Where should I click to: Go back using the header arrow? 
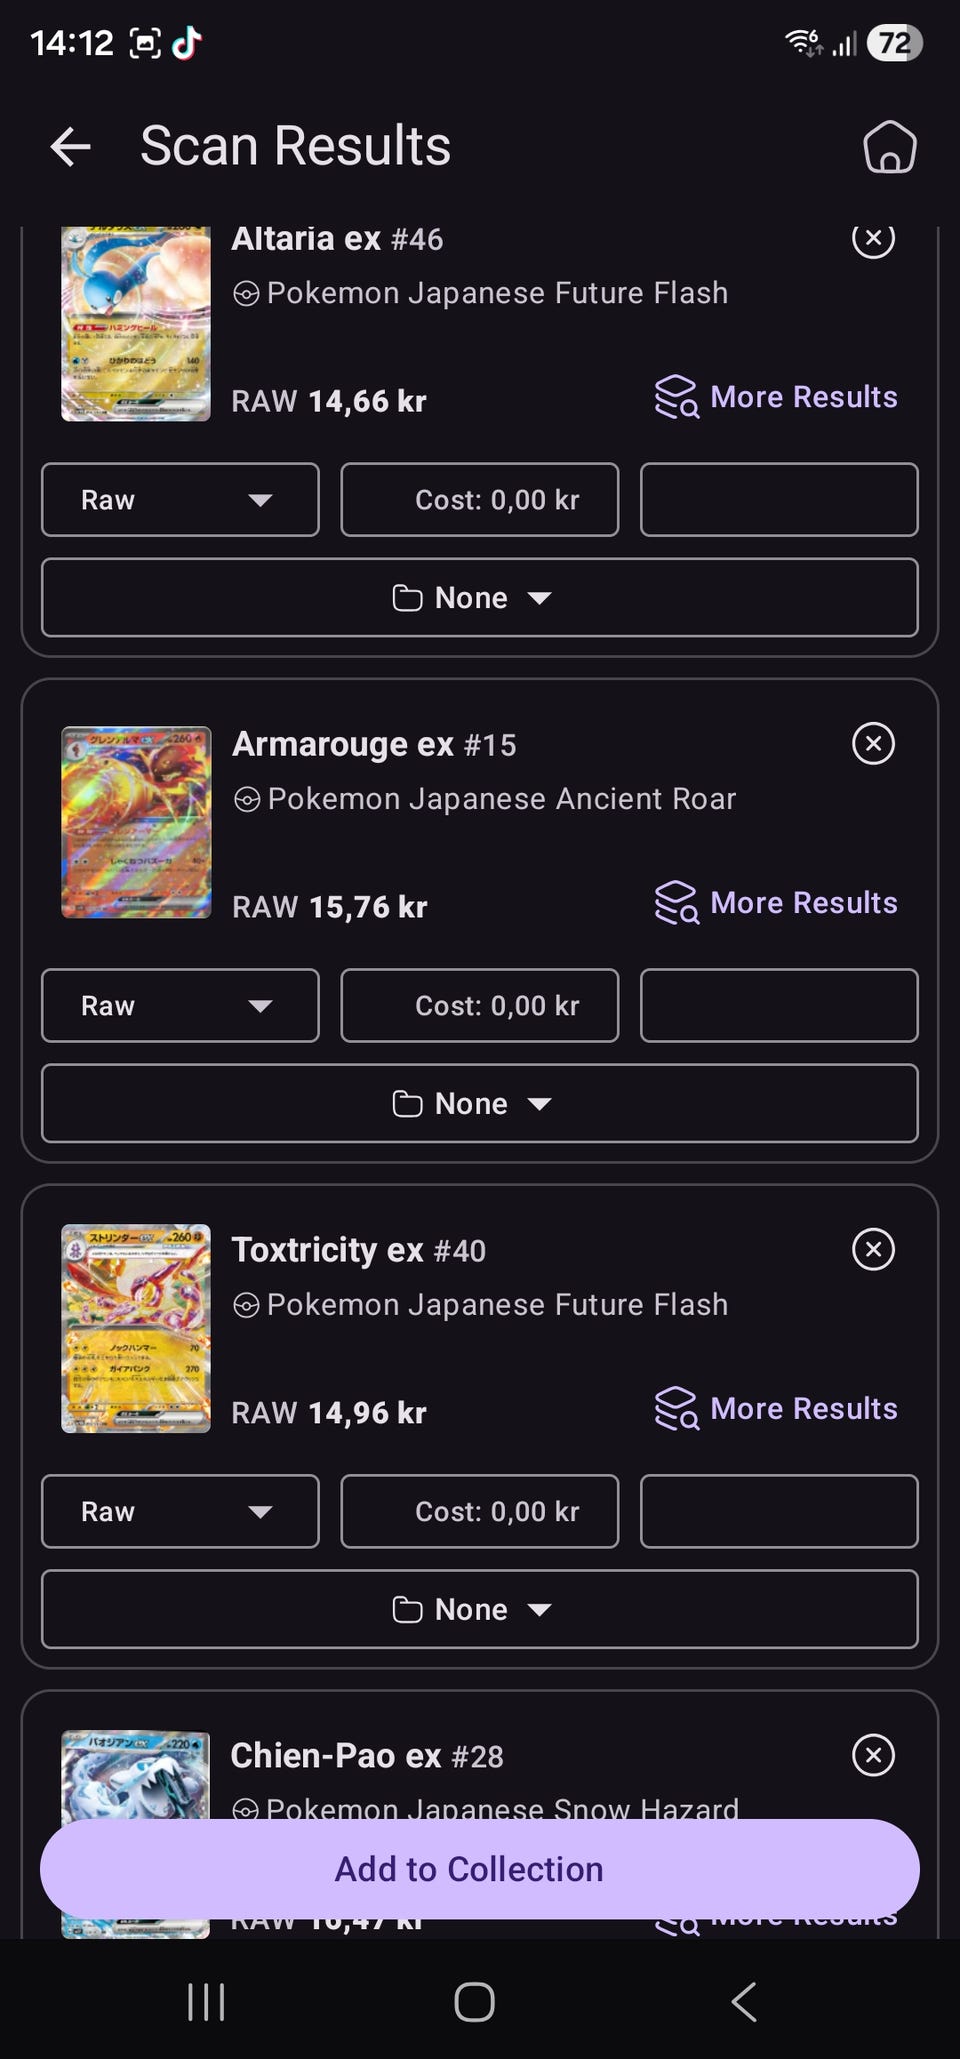click(x=71, y=147)
